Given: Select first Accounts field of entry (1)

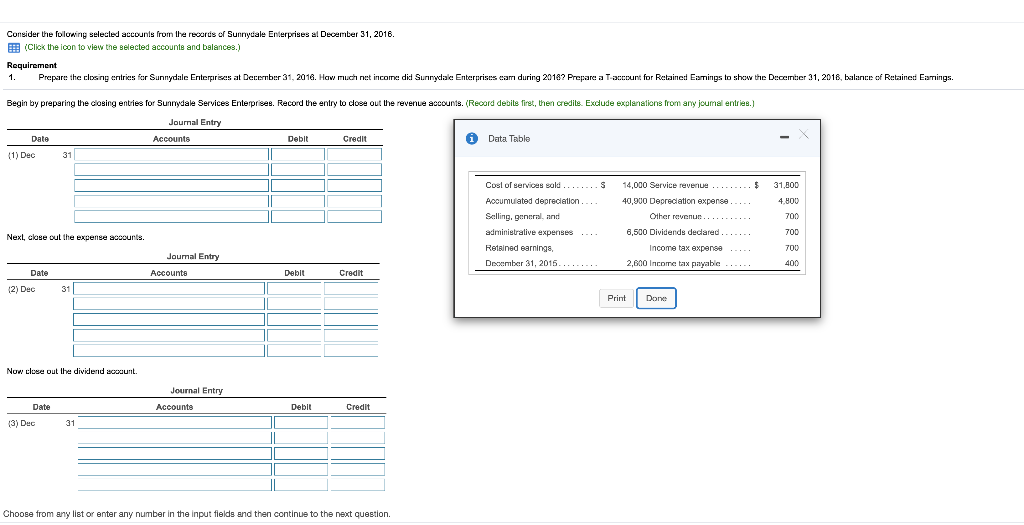Looking at the screenshot, I should pos(171,155).
